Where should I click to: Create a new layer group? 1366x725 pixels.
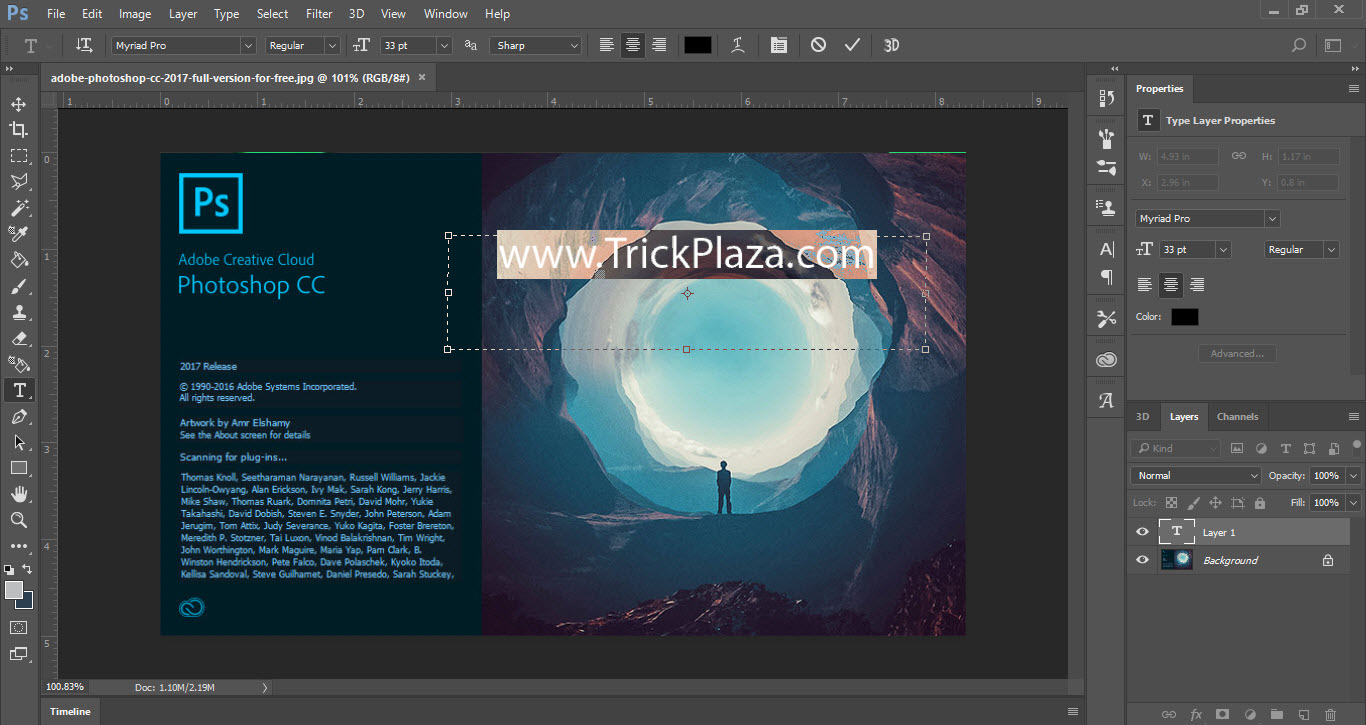[x=1276, y=714]
